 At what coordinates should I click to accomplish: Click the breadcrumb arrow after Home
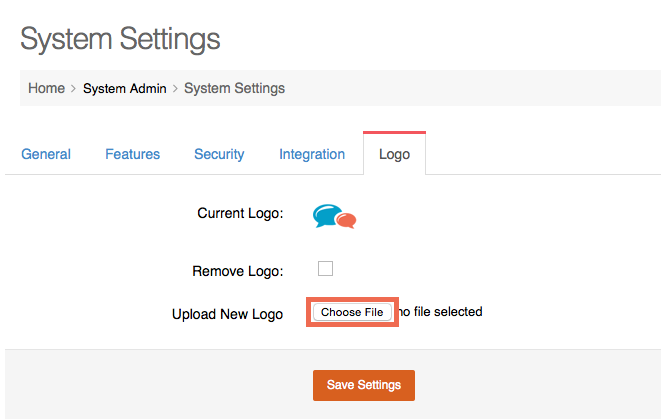tap(74, 89)
